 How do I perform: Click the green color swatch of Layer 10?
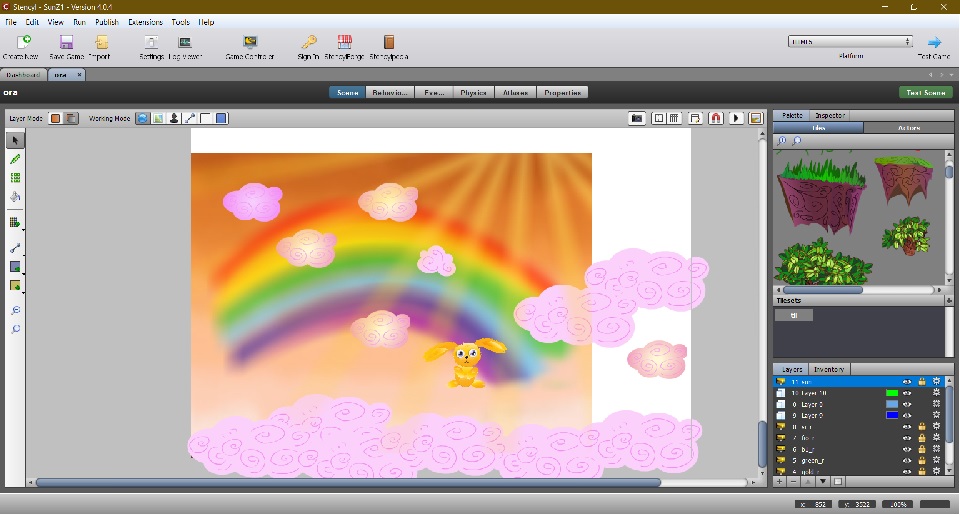892,393
